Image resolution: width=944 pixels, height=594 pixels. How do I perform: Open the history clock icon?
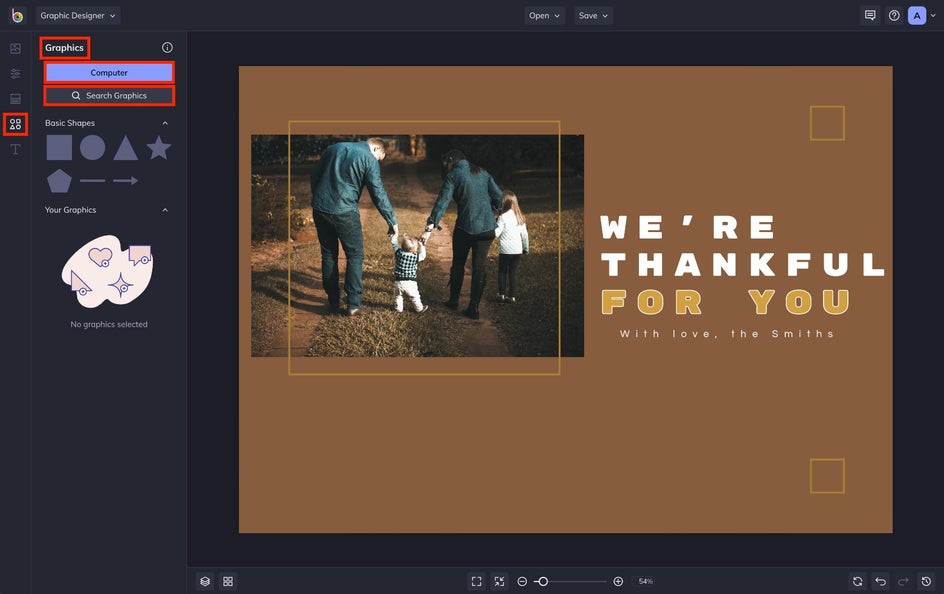pos(926,581)
